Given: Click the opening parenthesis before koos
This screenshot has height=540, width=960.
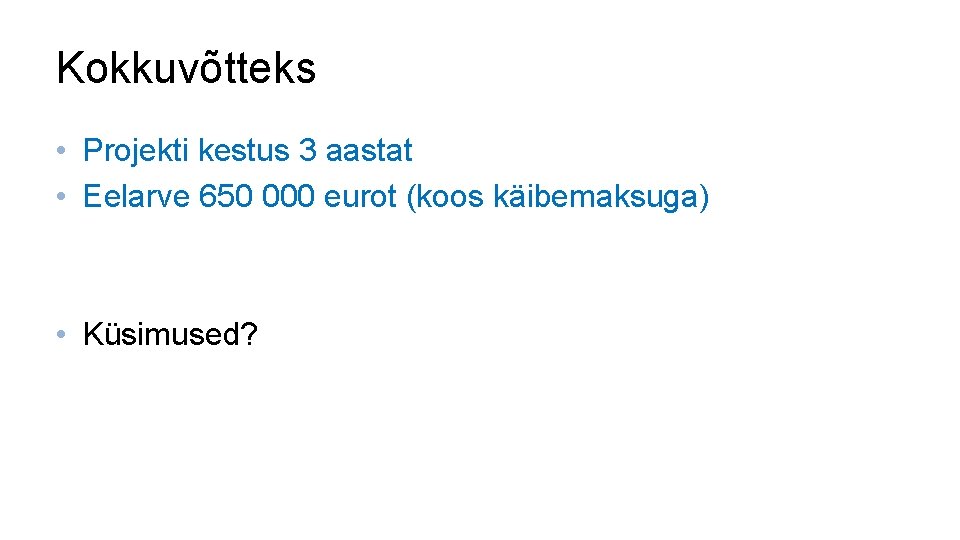Looking at the screenshot, I should tap(411, 198).
